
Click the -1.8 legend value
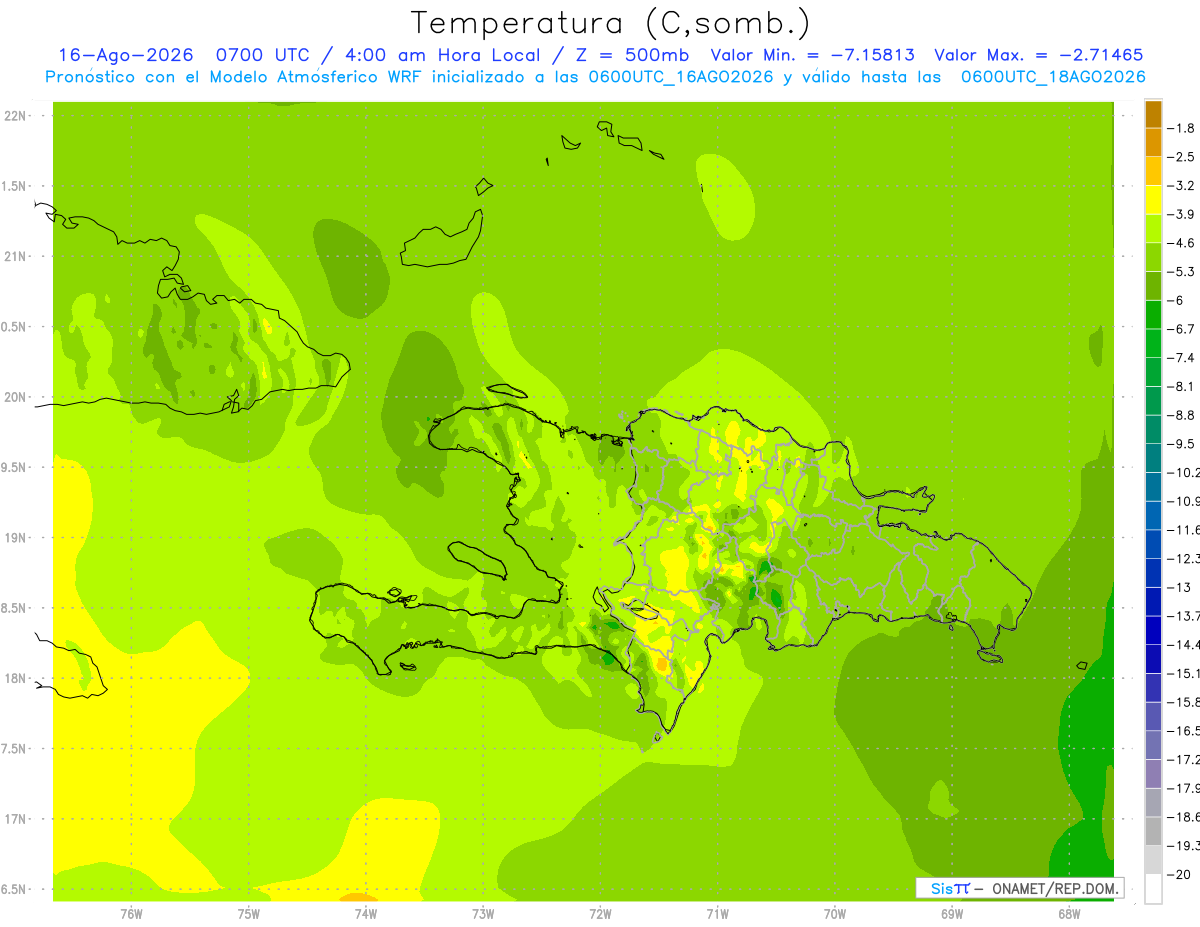pyautogui.click(x=1181, y=129)
